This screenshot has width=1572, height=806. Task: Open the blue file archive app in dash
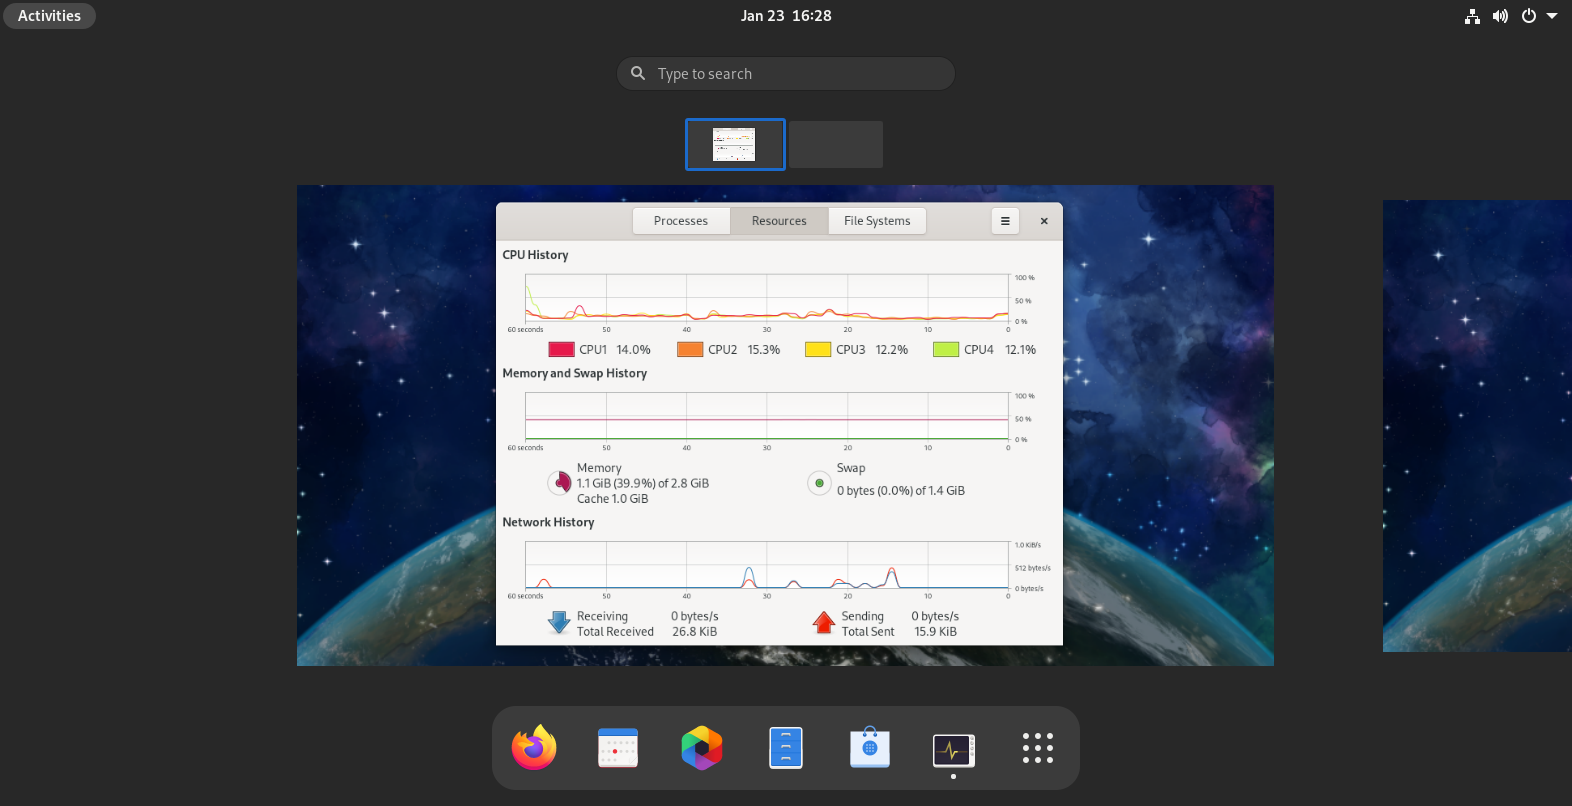(786, 748)
